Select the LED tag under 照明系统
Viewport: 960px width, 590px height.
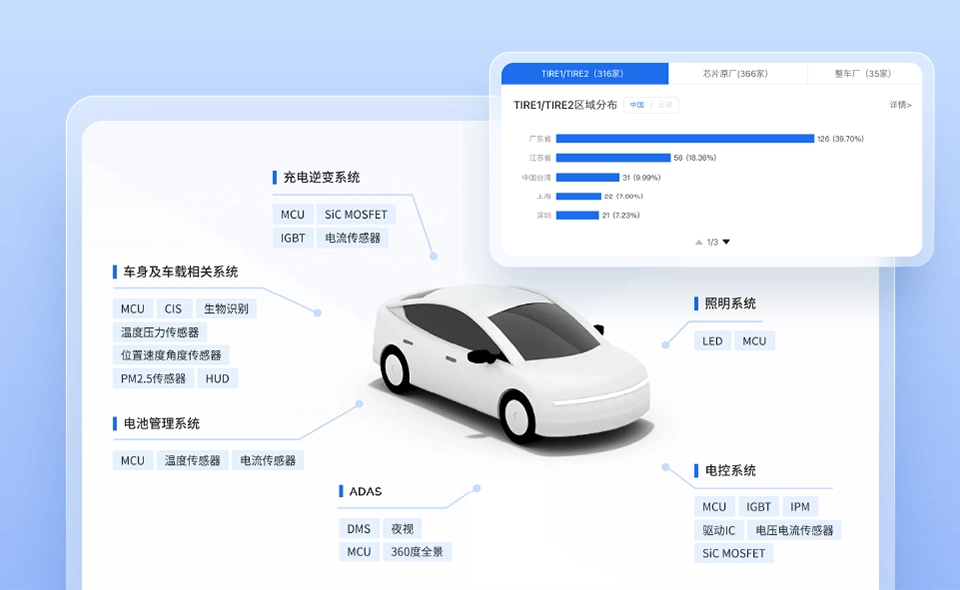(x=712, y=341)
